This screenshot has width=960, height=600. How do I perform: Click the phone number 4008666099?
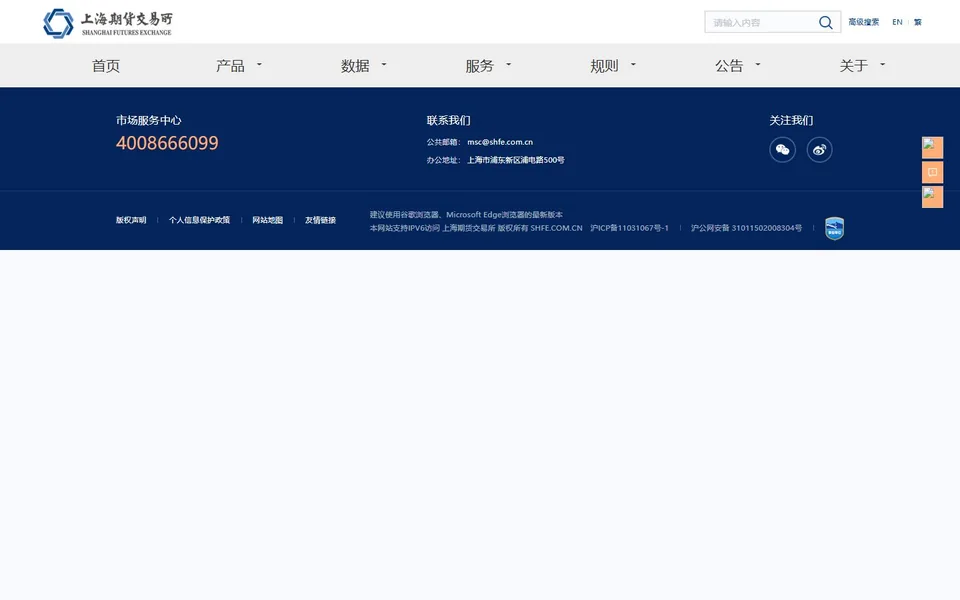click(167, 143)
